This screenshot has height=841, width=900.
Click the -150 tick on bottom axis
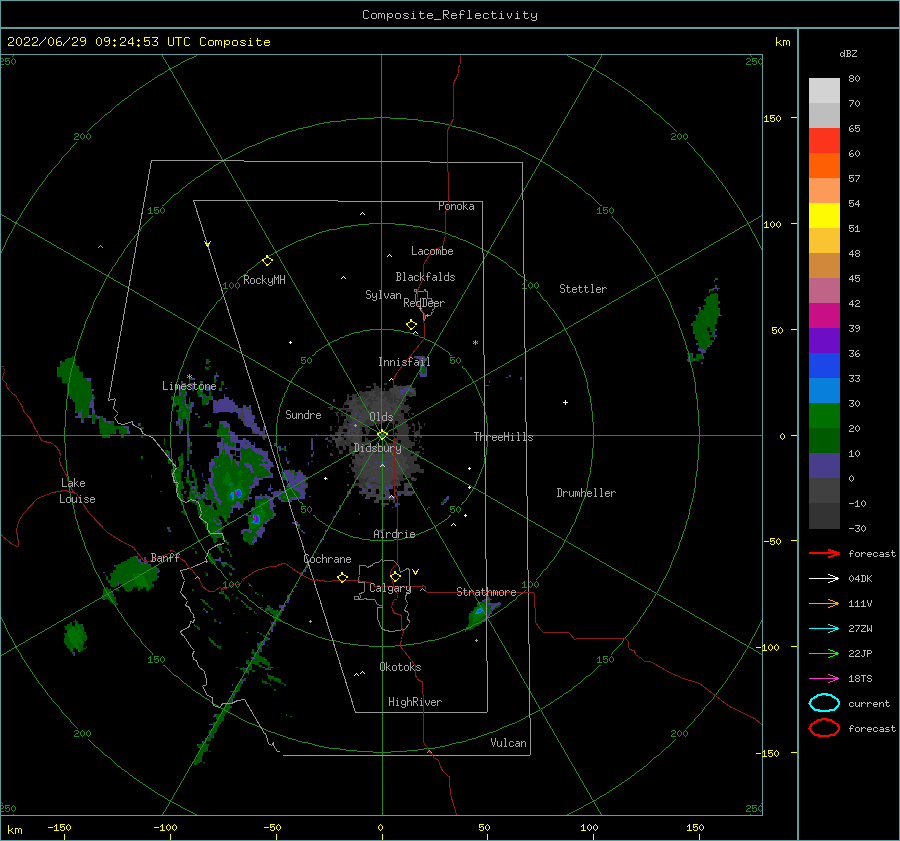click(59, 827)
